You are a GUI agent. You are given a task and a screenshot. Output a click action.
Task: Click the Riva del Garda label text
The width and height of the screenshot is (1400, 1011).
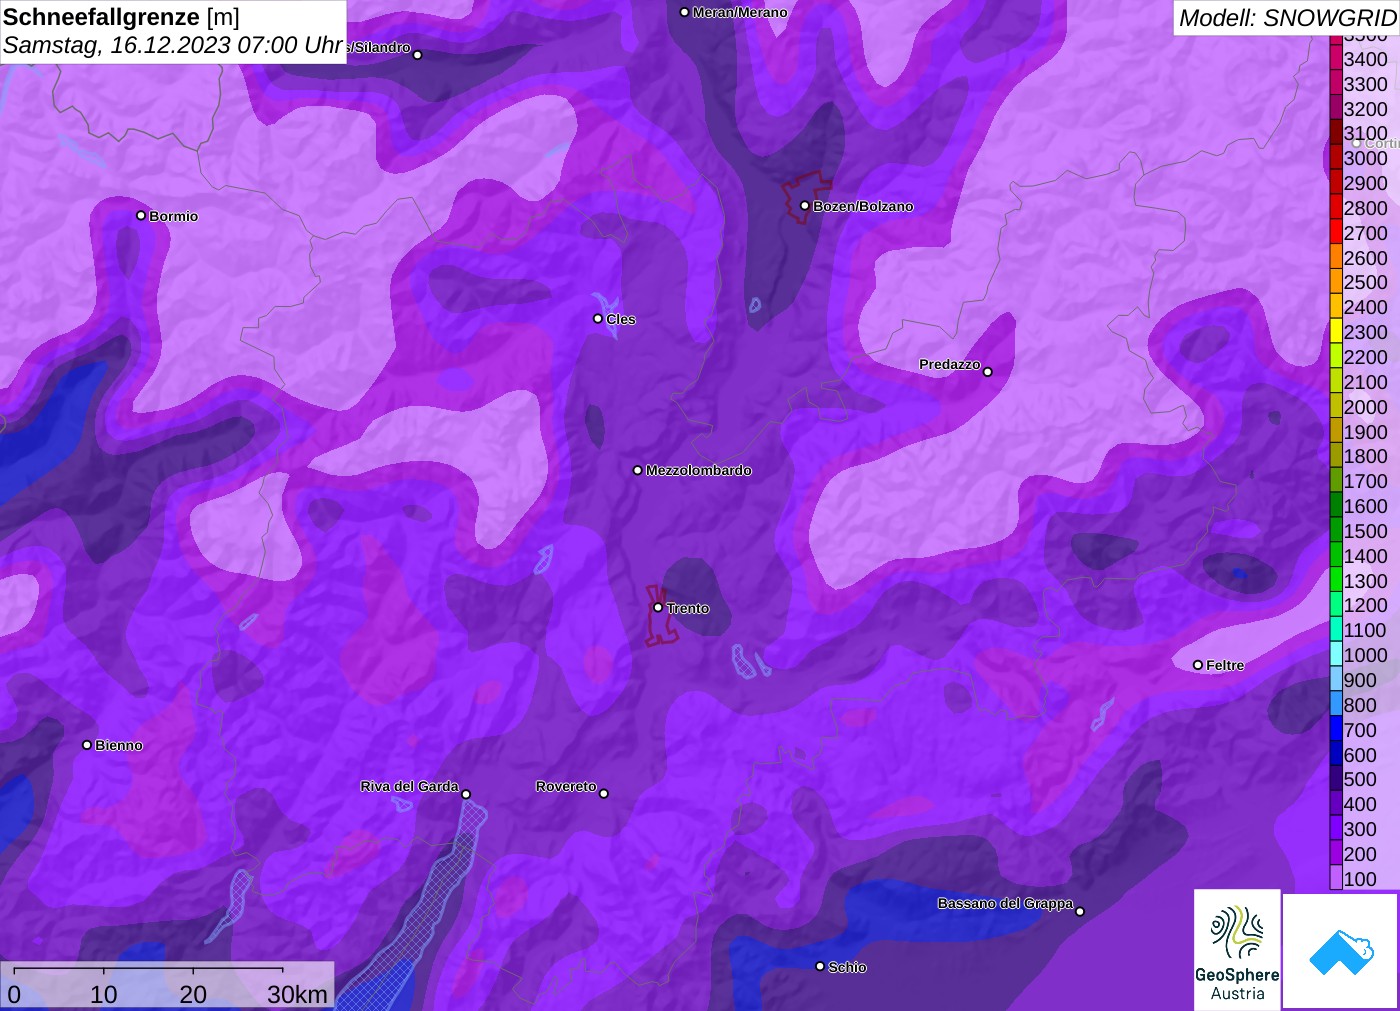point(409,786)
